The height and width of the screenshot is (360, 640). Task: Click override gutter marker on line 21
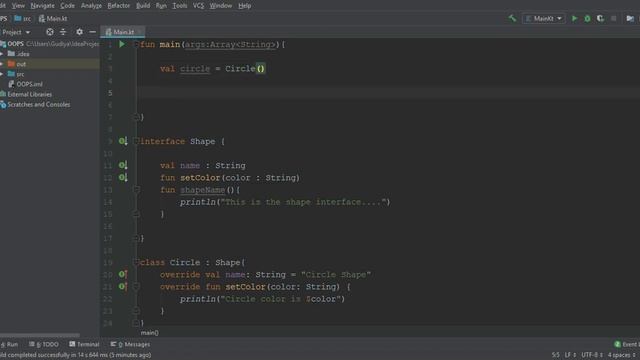coord(122,287)
